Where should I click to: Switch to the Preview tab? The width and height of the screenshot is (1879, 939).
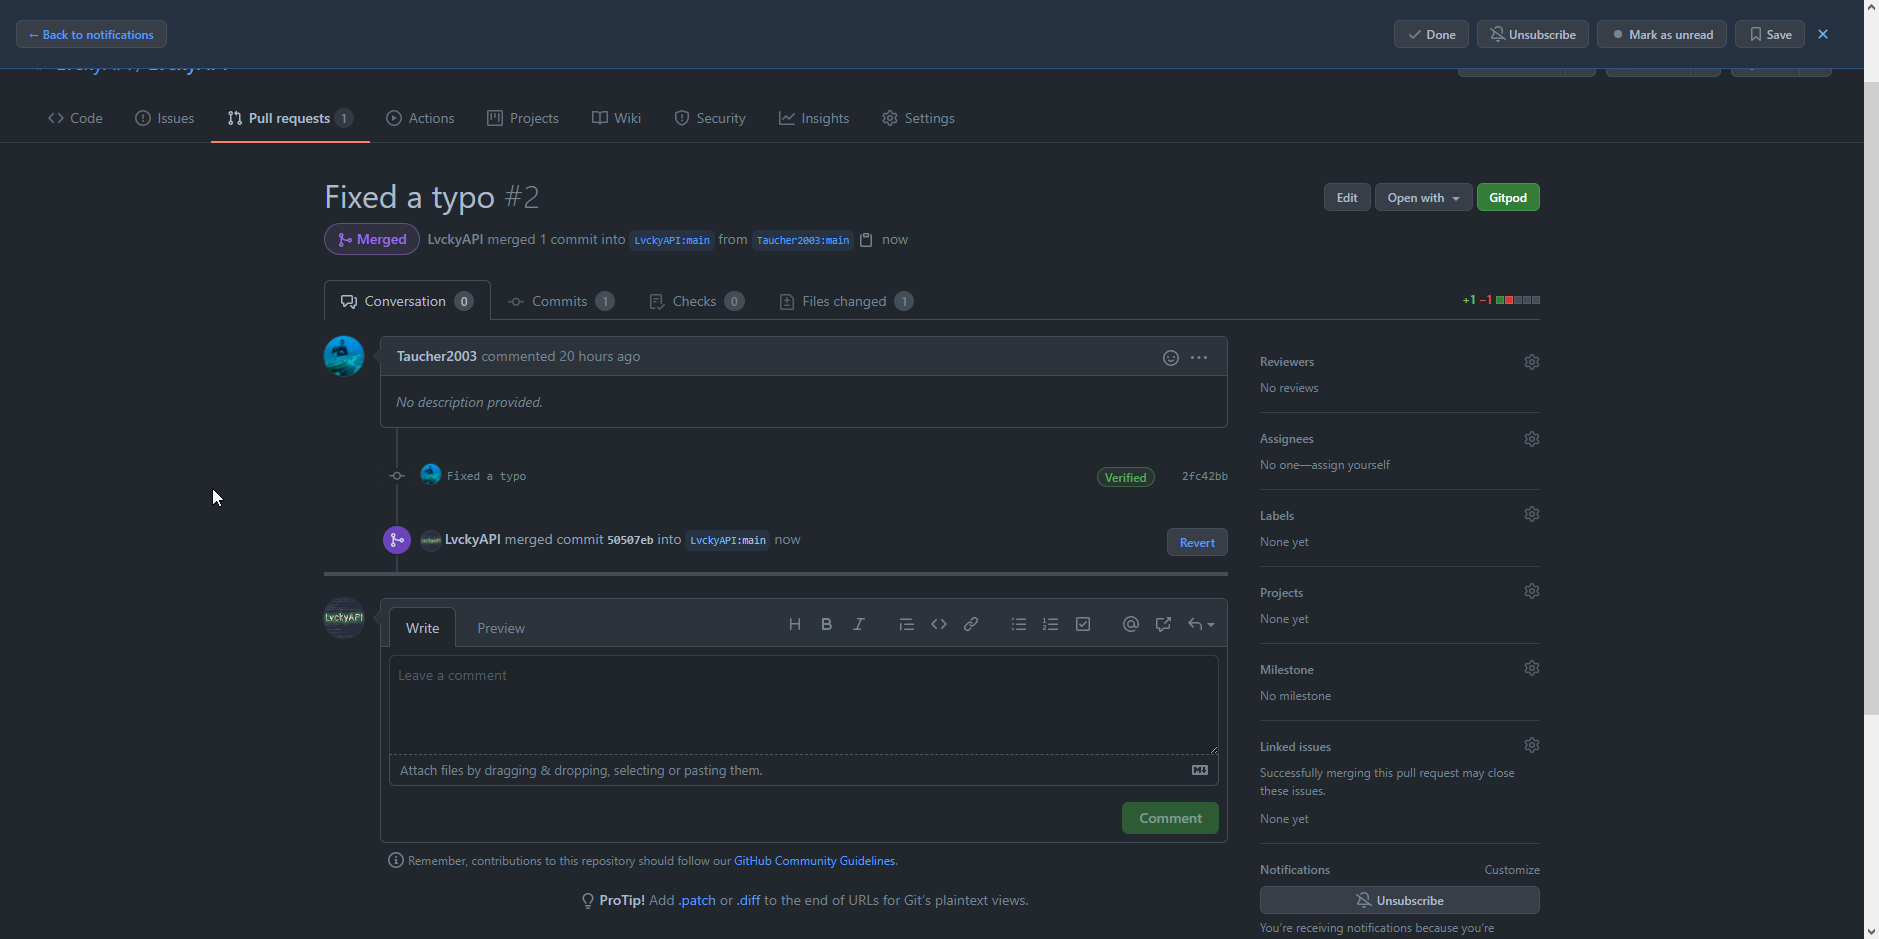point(500,628)
